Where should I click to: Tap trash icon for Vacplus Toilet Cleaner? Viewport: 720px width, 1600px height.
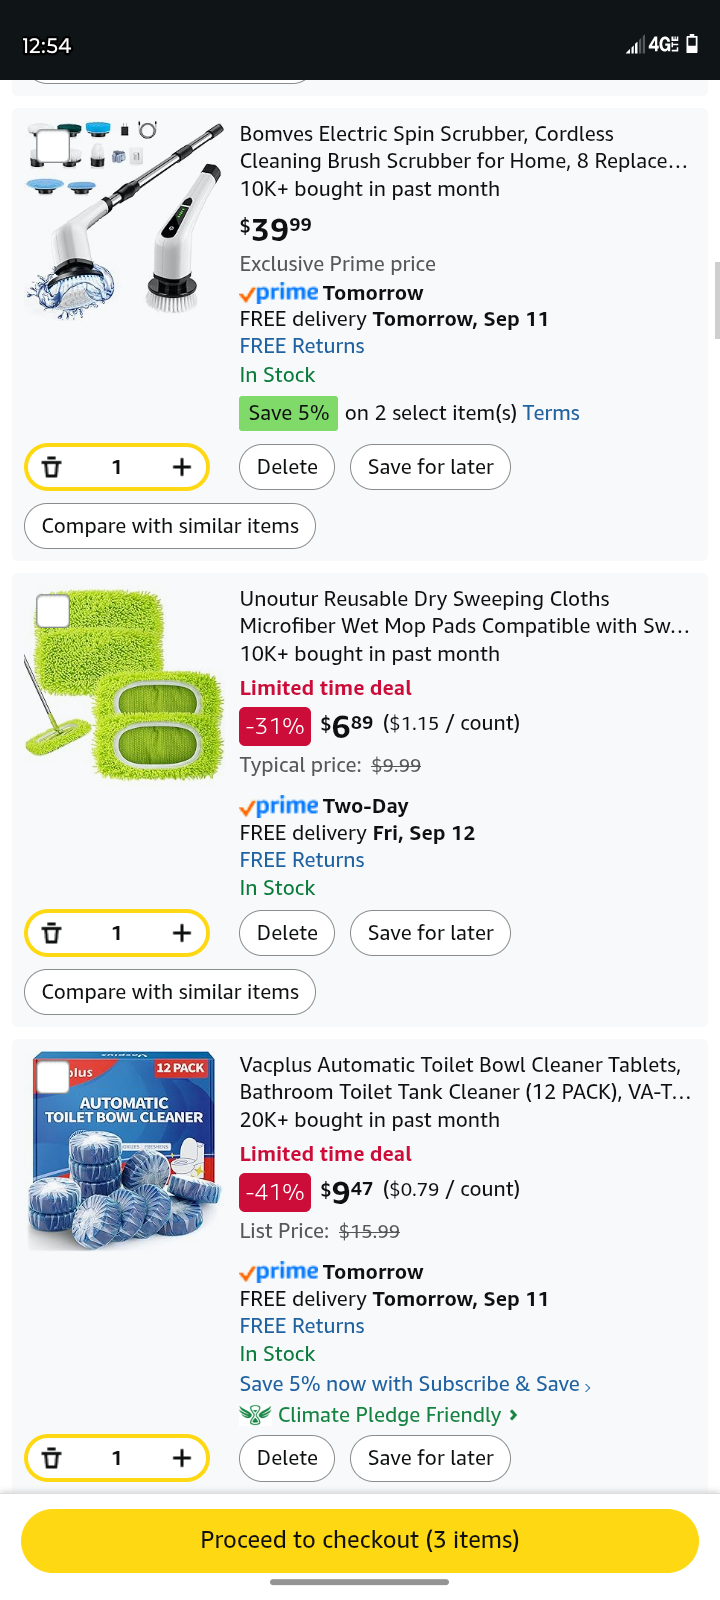pyautogui.click(x=52, y=1458)
